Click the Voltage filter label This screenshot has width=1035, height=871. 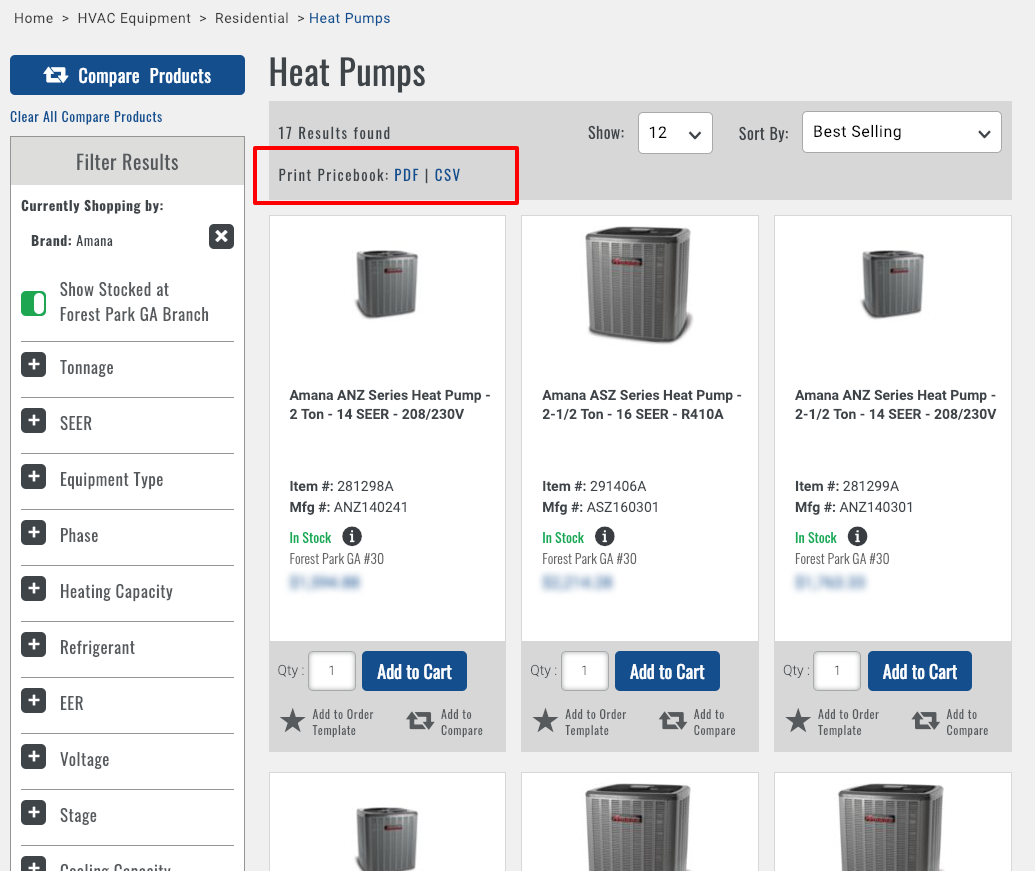(x=84, y=759)
